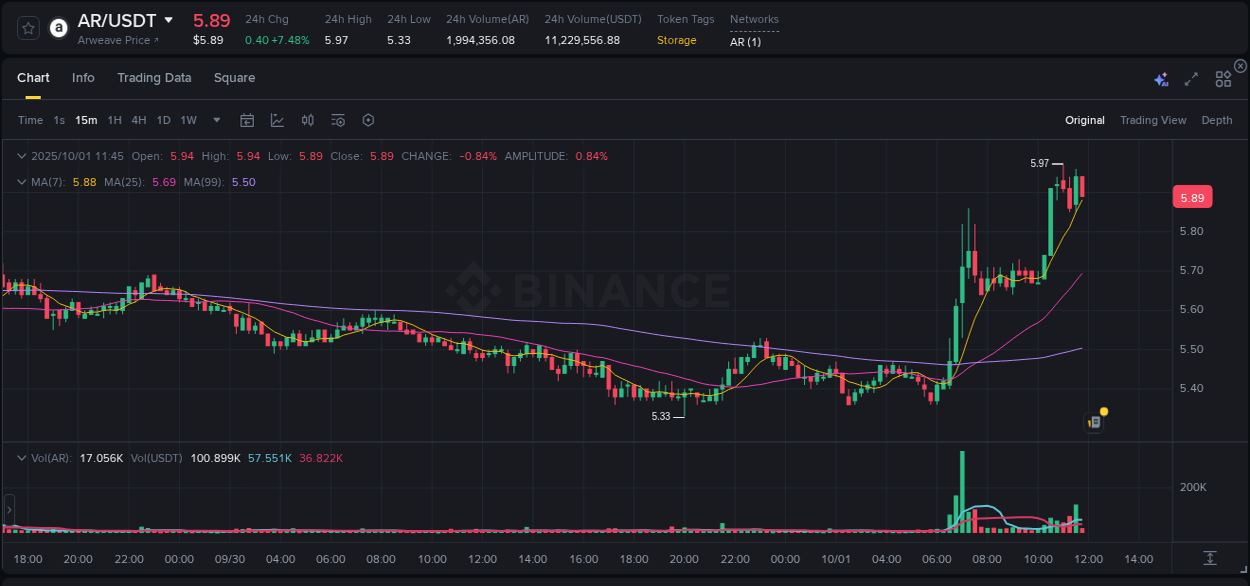Expand the chart to fullscreen with the arrows icon

point(1191,78)
